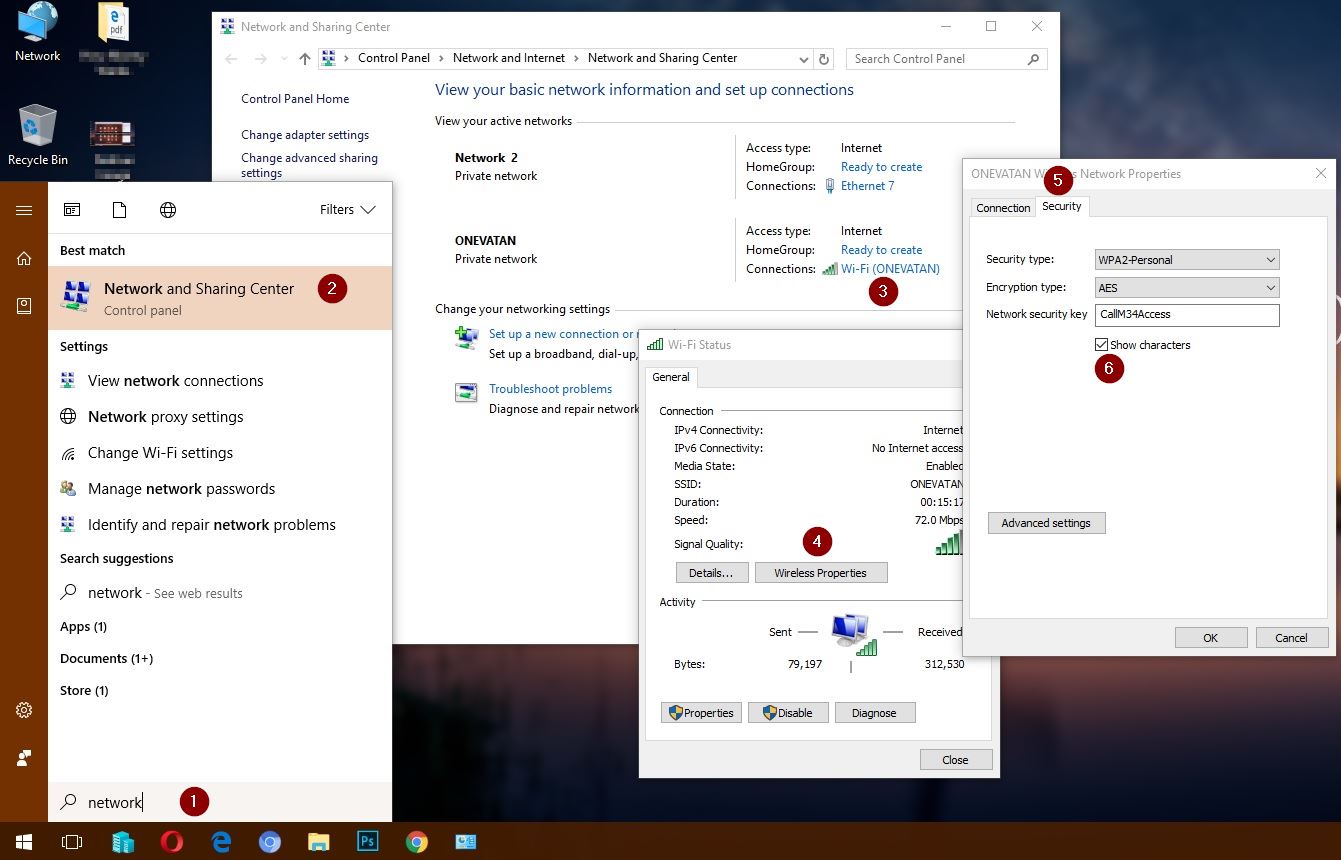Click Cancel in Wireless Network Properties
Viewport: 1341px width, 860px height.
pyautogui.click(x=1291, y=638)
